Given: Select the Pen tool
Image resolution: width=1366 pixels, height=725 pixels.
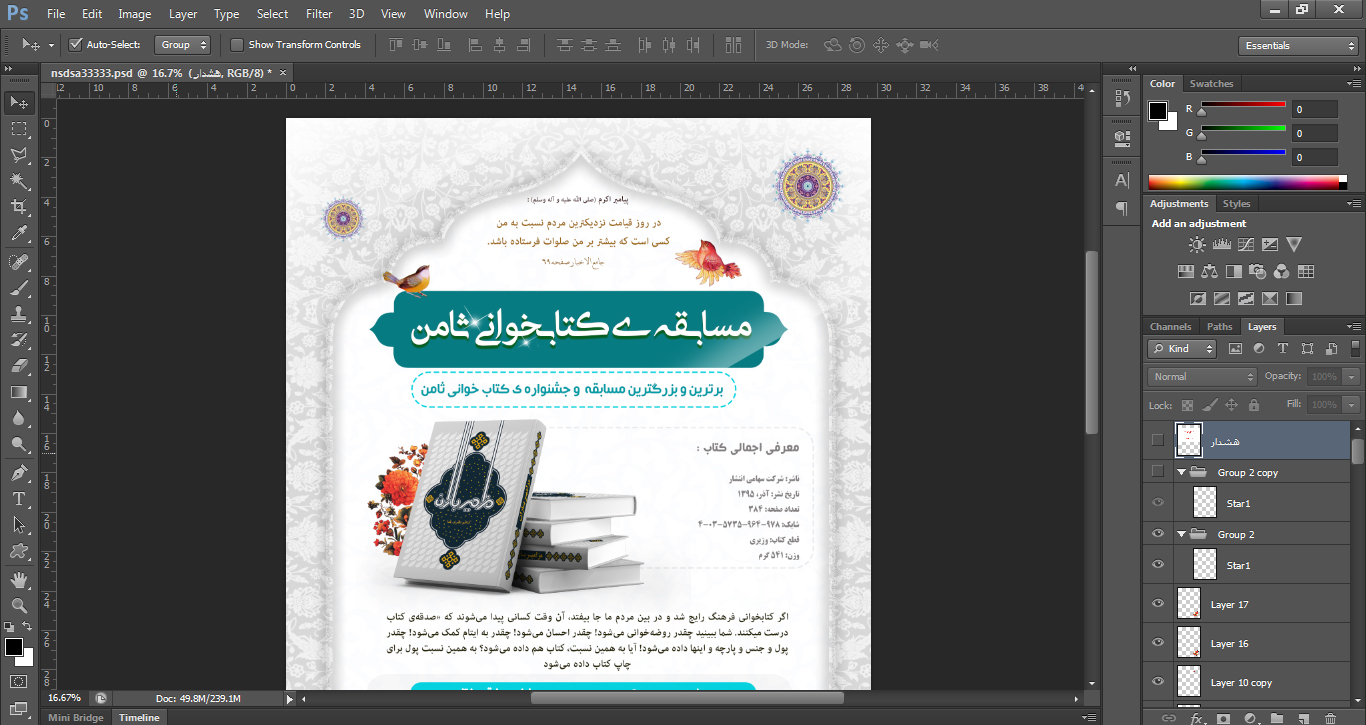Looking at the screenshot, I should click(19, 472).
